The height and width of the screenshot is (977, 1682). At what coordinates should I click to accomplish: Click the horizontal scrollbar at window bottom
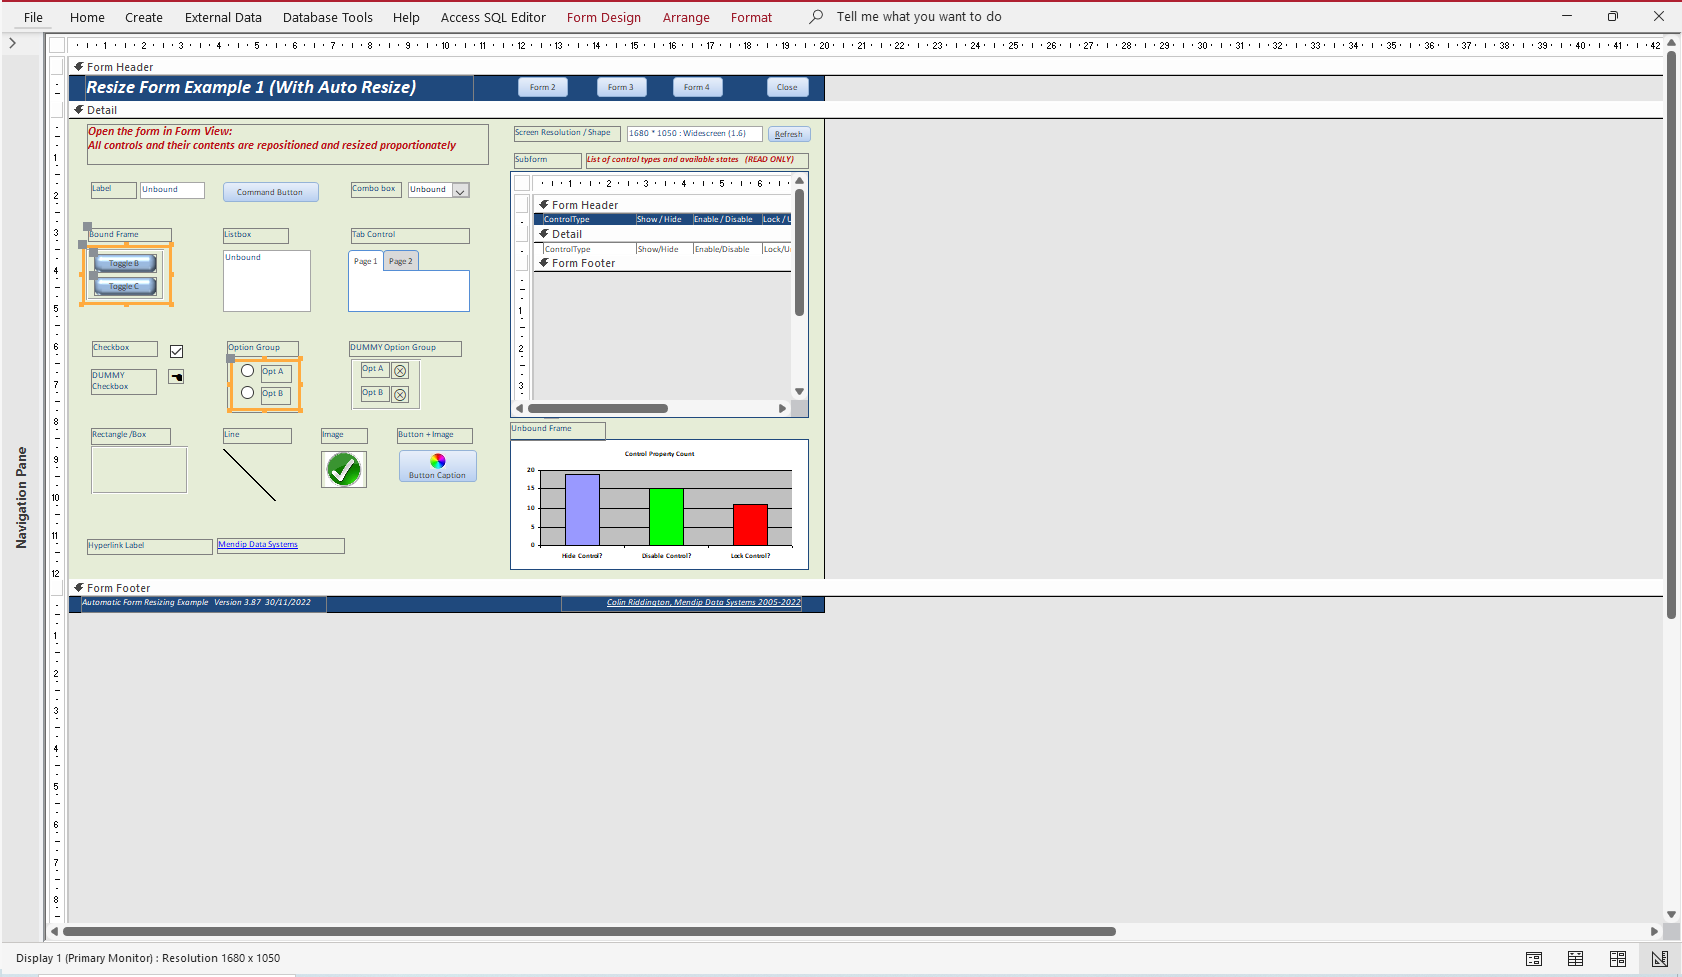(x=590, y=931)
